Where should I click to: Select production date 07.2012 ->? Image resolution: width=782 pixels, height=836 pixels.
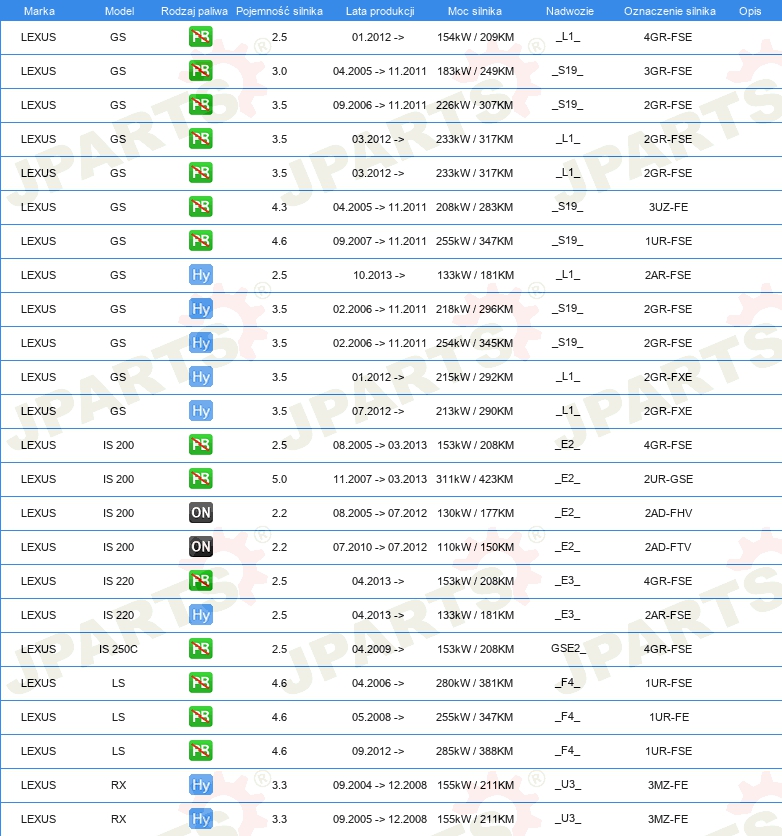pos(378,411)
